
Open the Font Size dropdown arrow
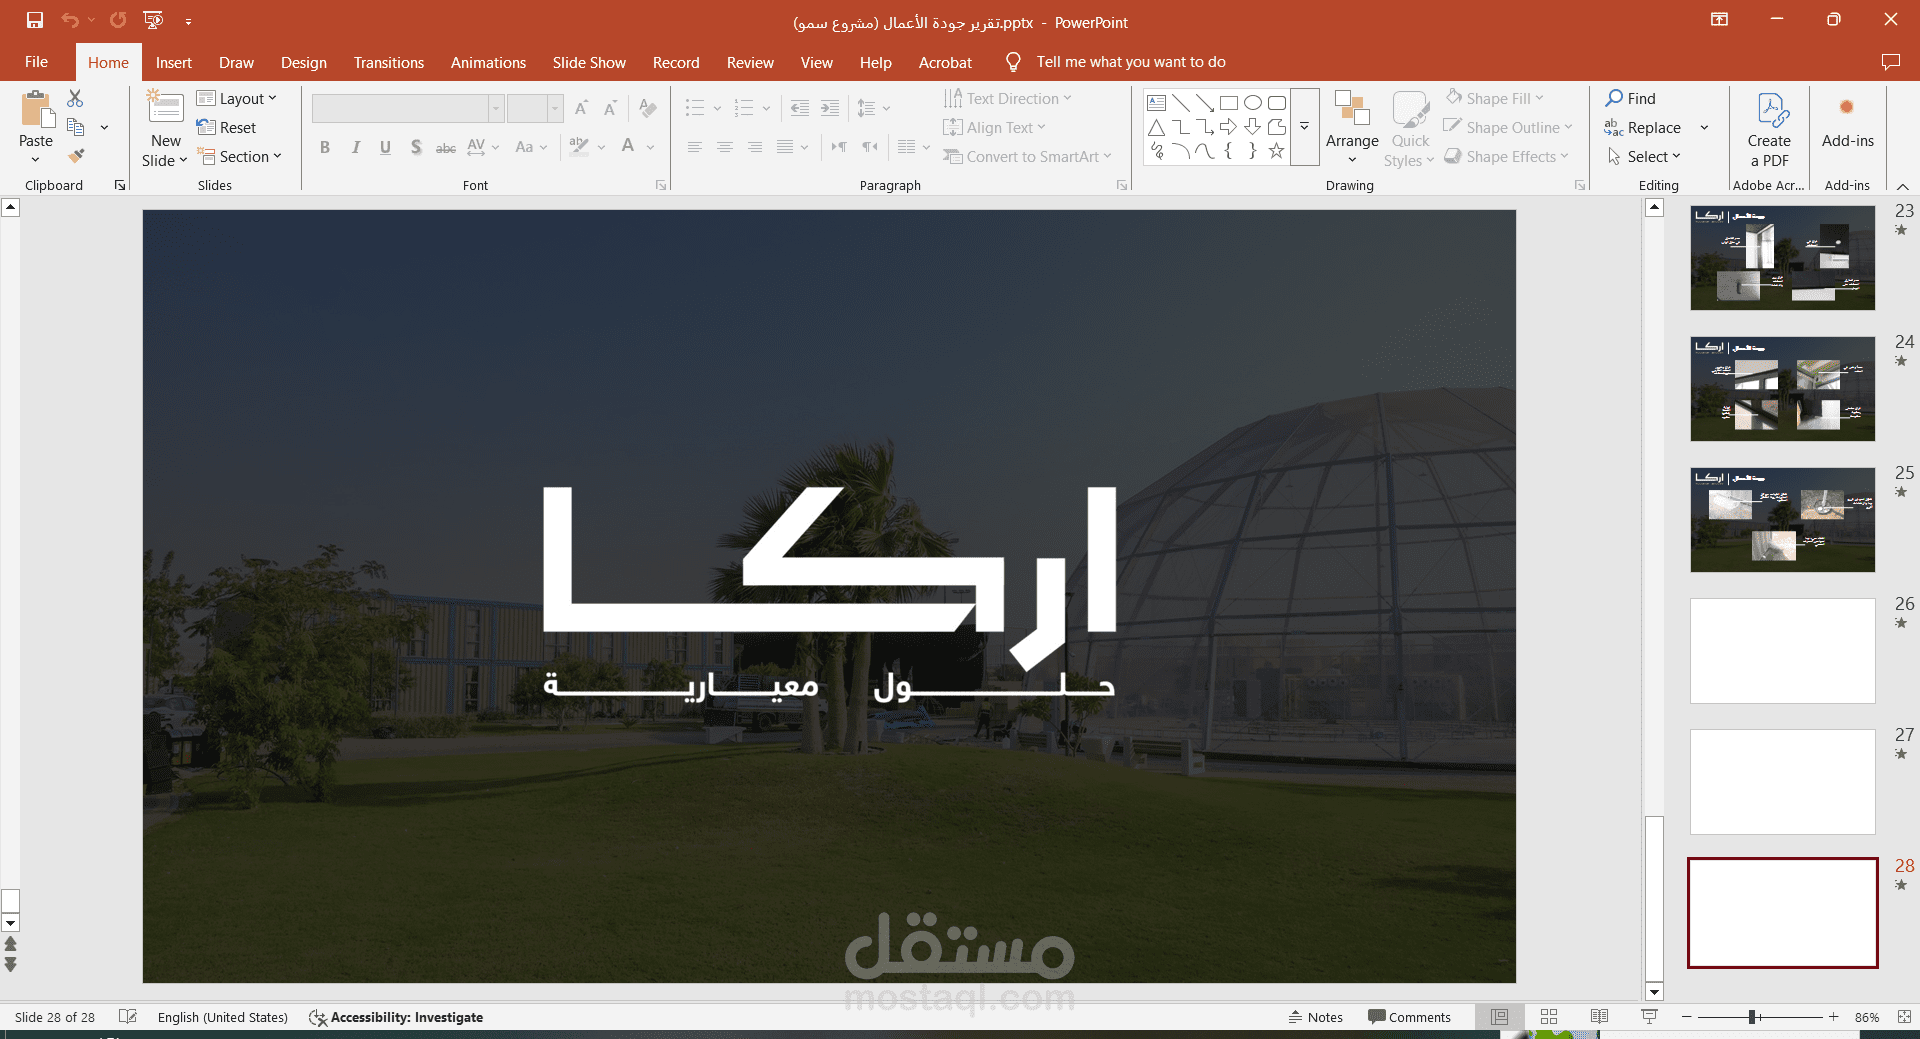coord(553,108)
